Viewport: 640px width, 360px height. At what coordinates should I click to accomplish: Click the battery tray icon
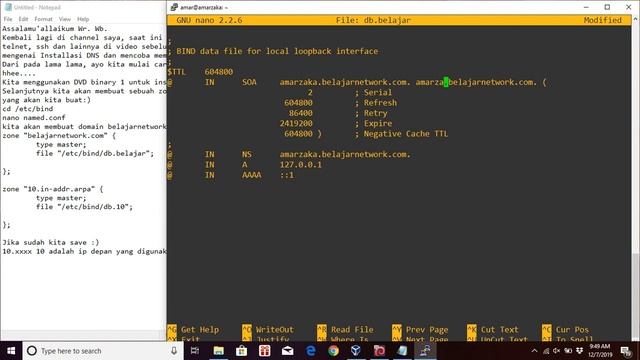click(568, 351)
